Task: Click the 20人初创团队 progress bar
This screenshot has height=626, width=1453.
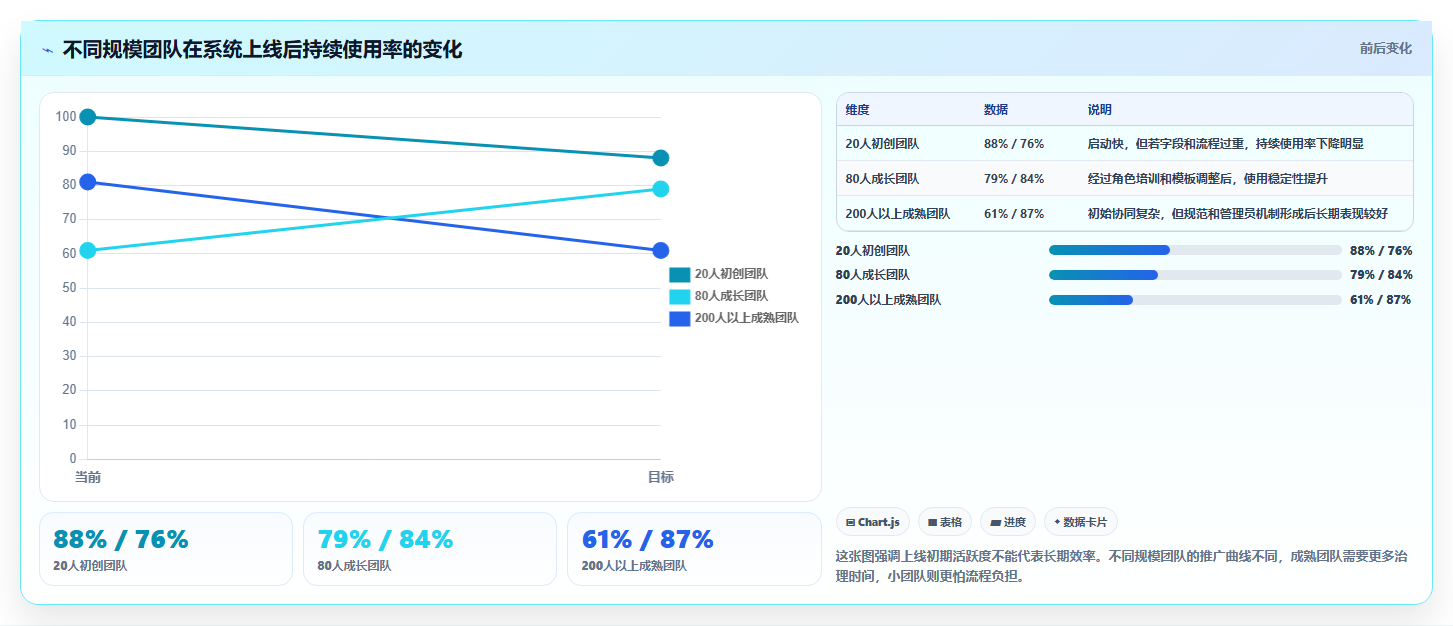Action: tap(1195, 250)
